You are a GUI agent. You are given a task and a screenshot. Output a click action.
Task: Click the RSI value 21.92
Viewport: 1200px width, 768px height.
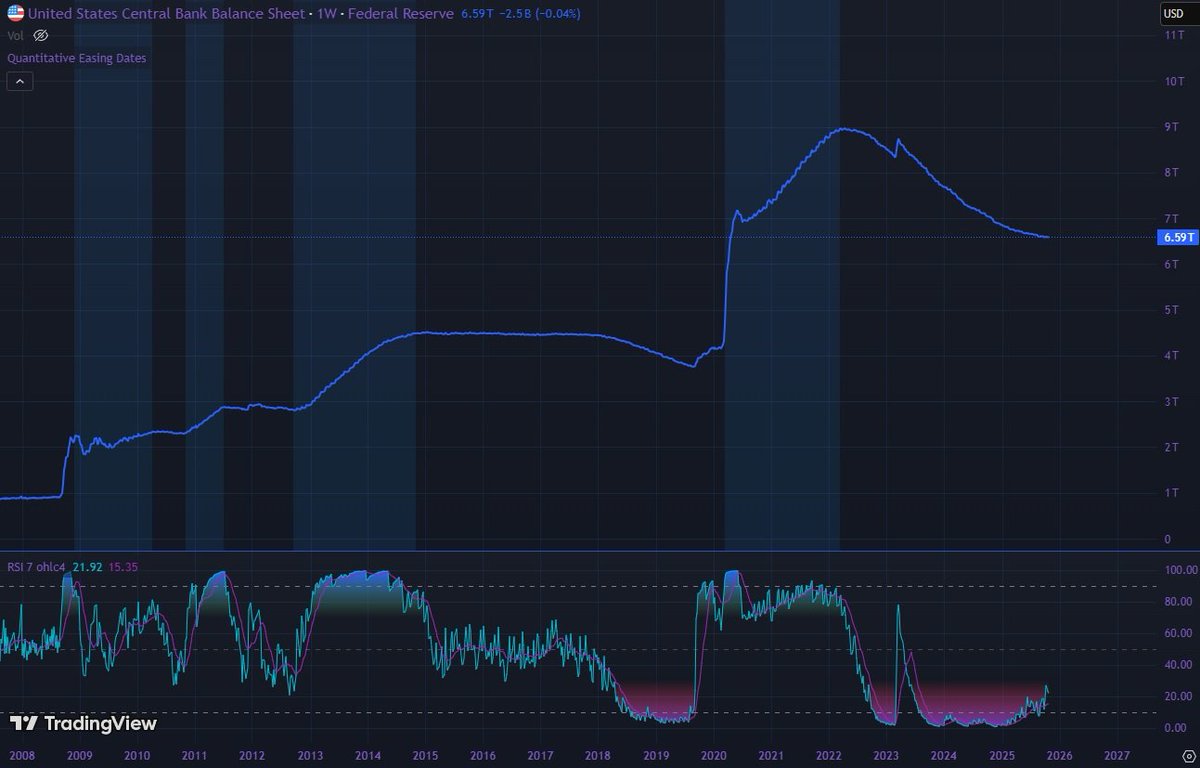coord(87,565)
